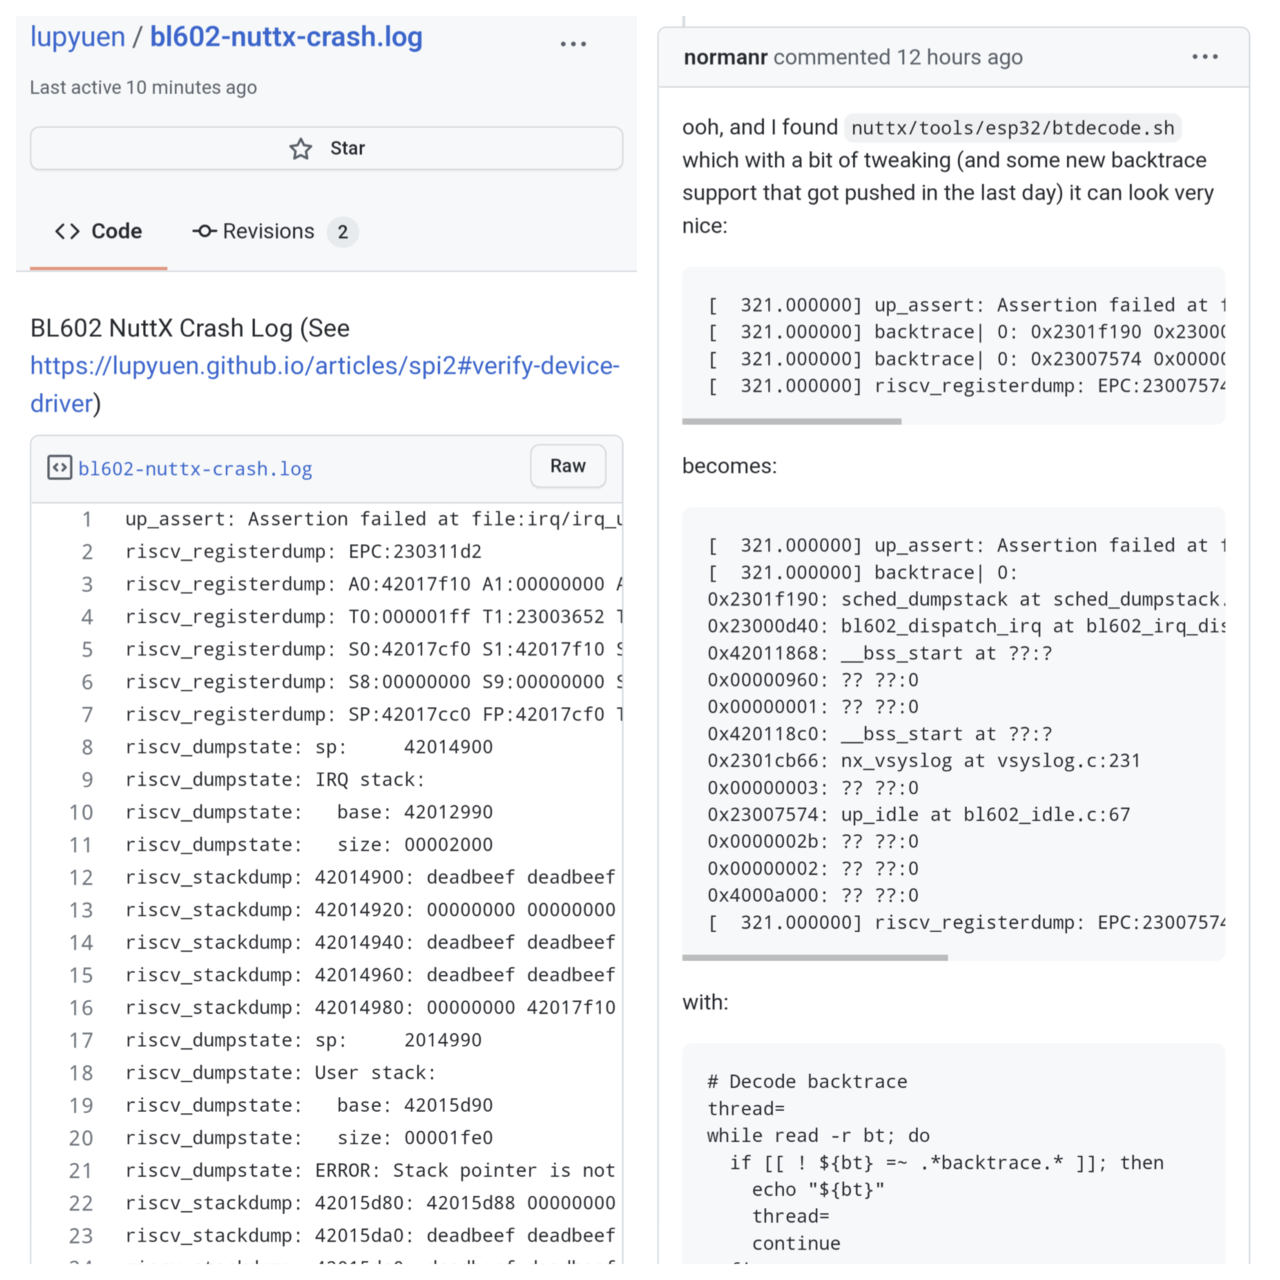Click the horizontal scrollbar under decoded backtrace
The height and width of the screenshot is (1280, 1280).
click(815, 957)
